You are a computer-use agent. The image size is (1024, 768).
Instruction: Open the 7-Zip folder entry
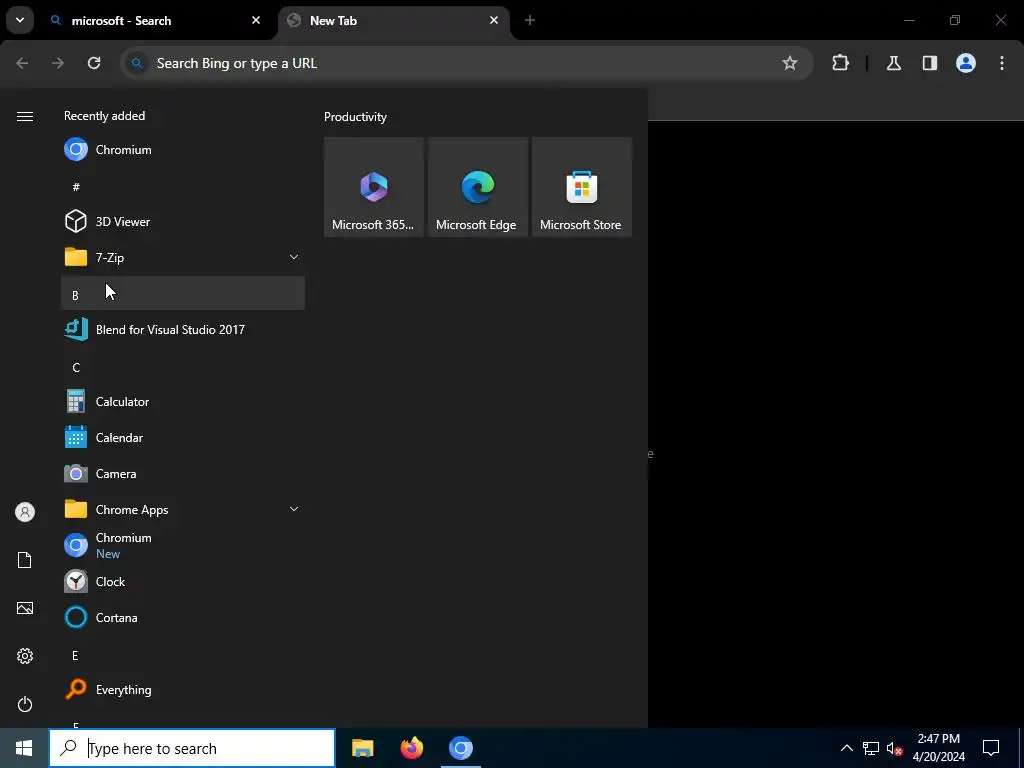183,257
